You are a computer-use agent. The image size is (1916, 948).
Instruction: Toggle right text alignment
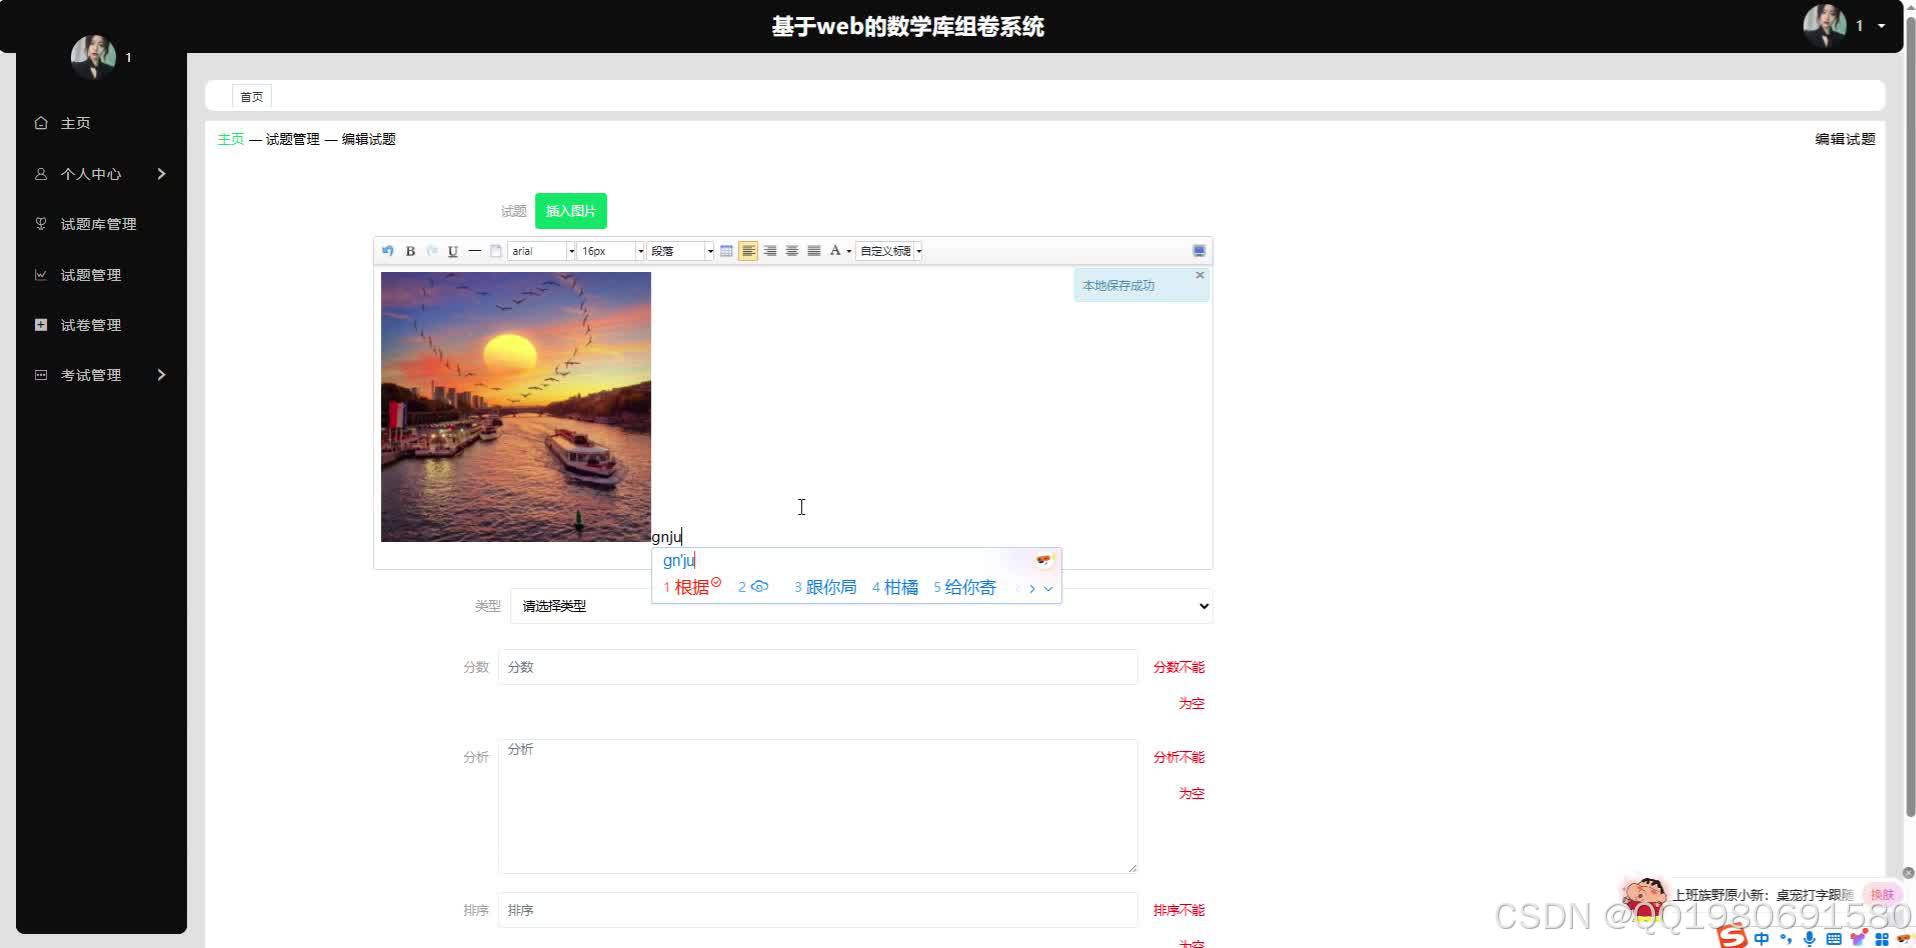point(771,250)
